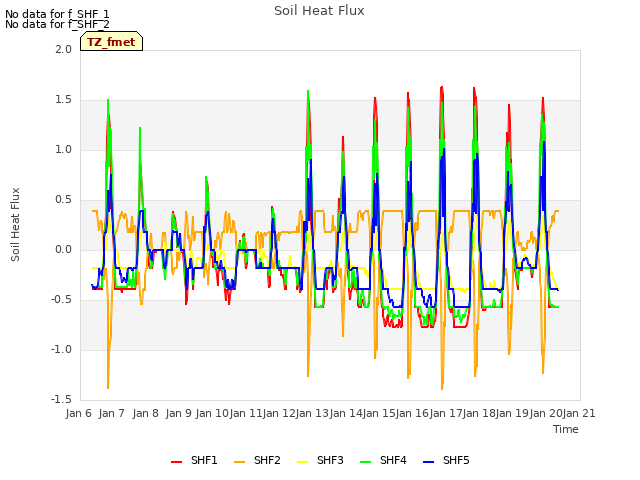Click the Jan 6 x-axis tick label
Viewport: 640px width, 480px height.
click(78, 413)
